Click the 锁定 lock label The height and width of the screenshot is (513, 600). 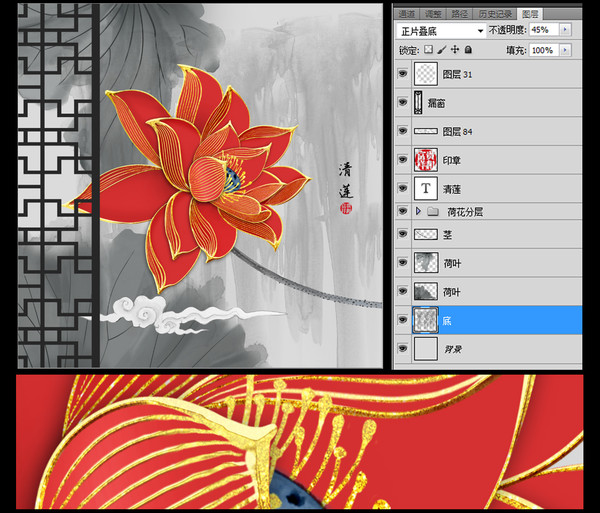(x=409, y=50)
